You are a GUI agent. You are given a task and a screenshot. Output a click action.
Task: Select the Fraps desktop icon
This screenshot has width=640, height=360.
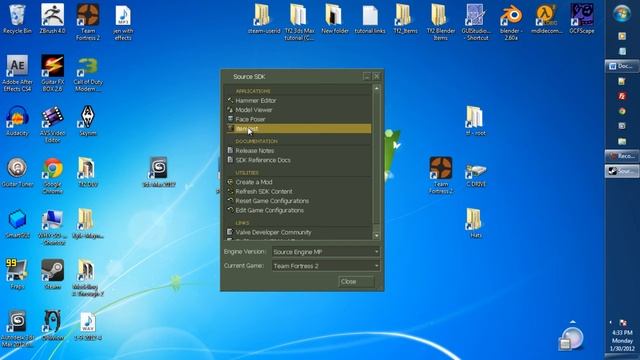coord(17,275)
